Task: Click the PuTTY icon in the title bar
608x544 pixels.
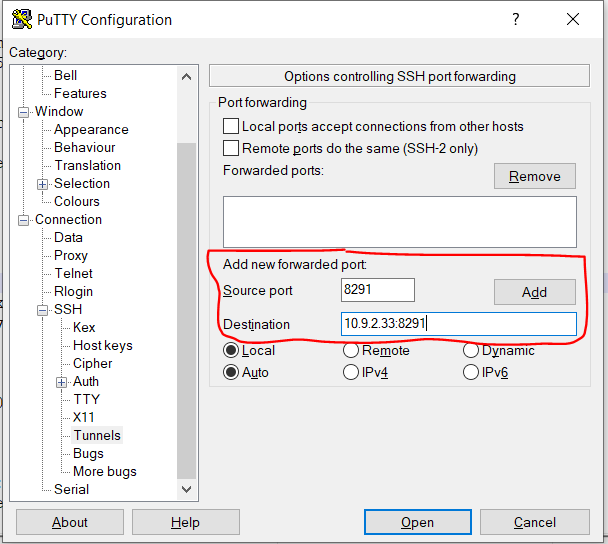Action: 22,19
